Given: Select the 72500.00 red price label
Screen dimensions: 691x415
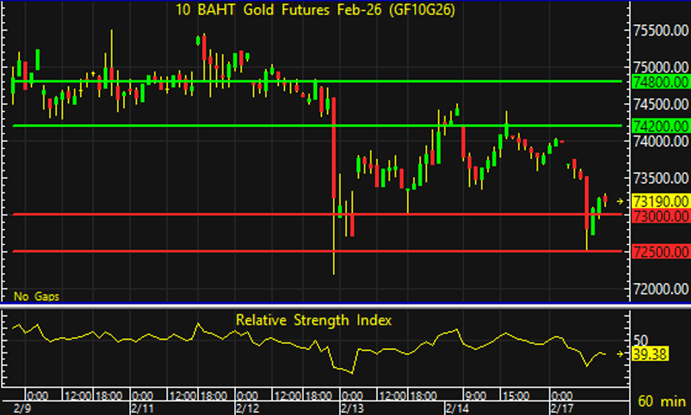Looking at the screenshot, I should 662,251.
